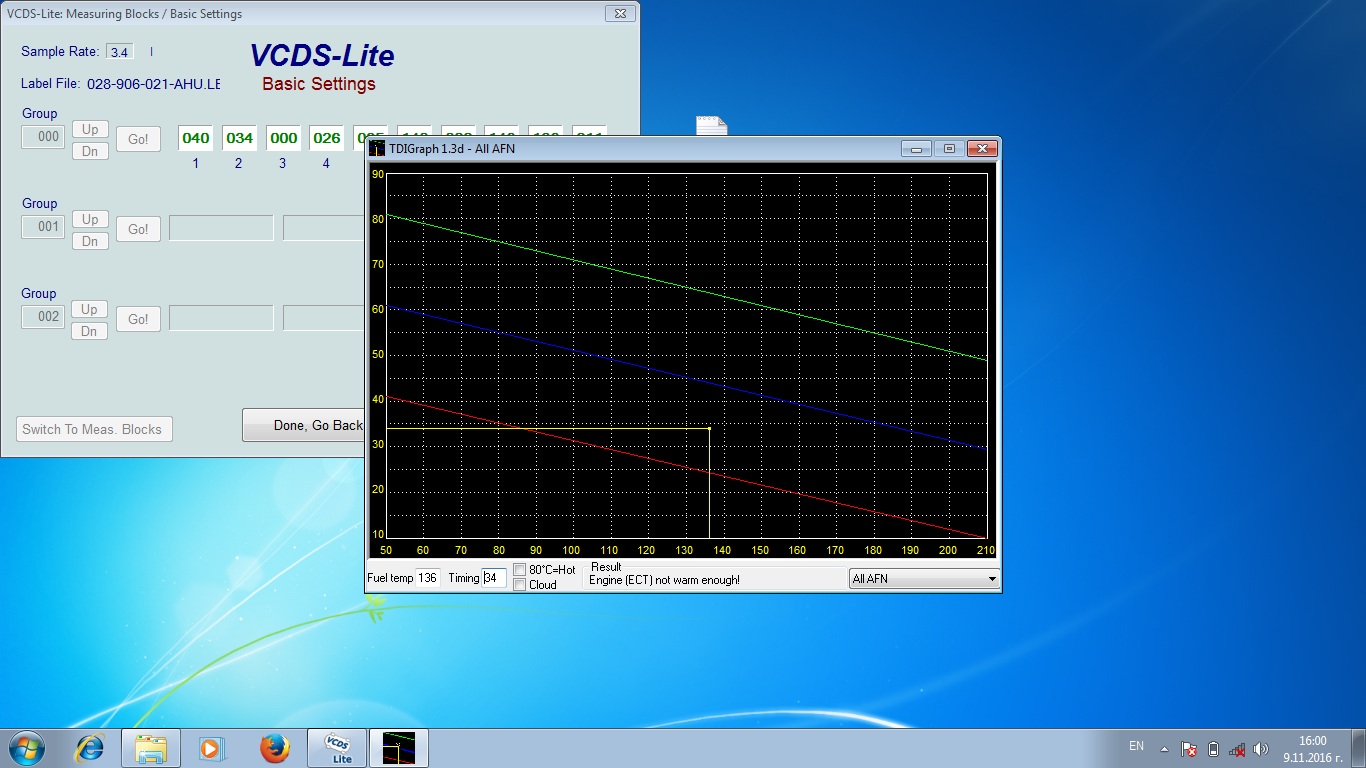Click the EN language indicator
The image size is (1366, 768).
(1136, 746)
